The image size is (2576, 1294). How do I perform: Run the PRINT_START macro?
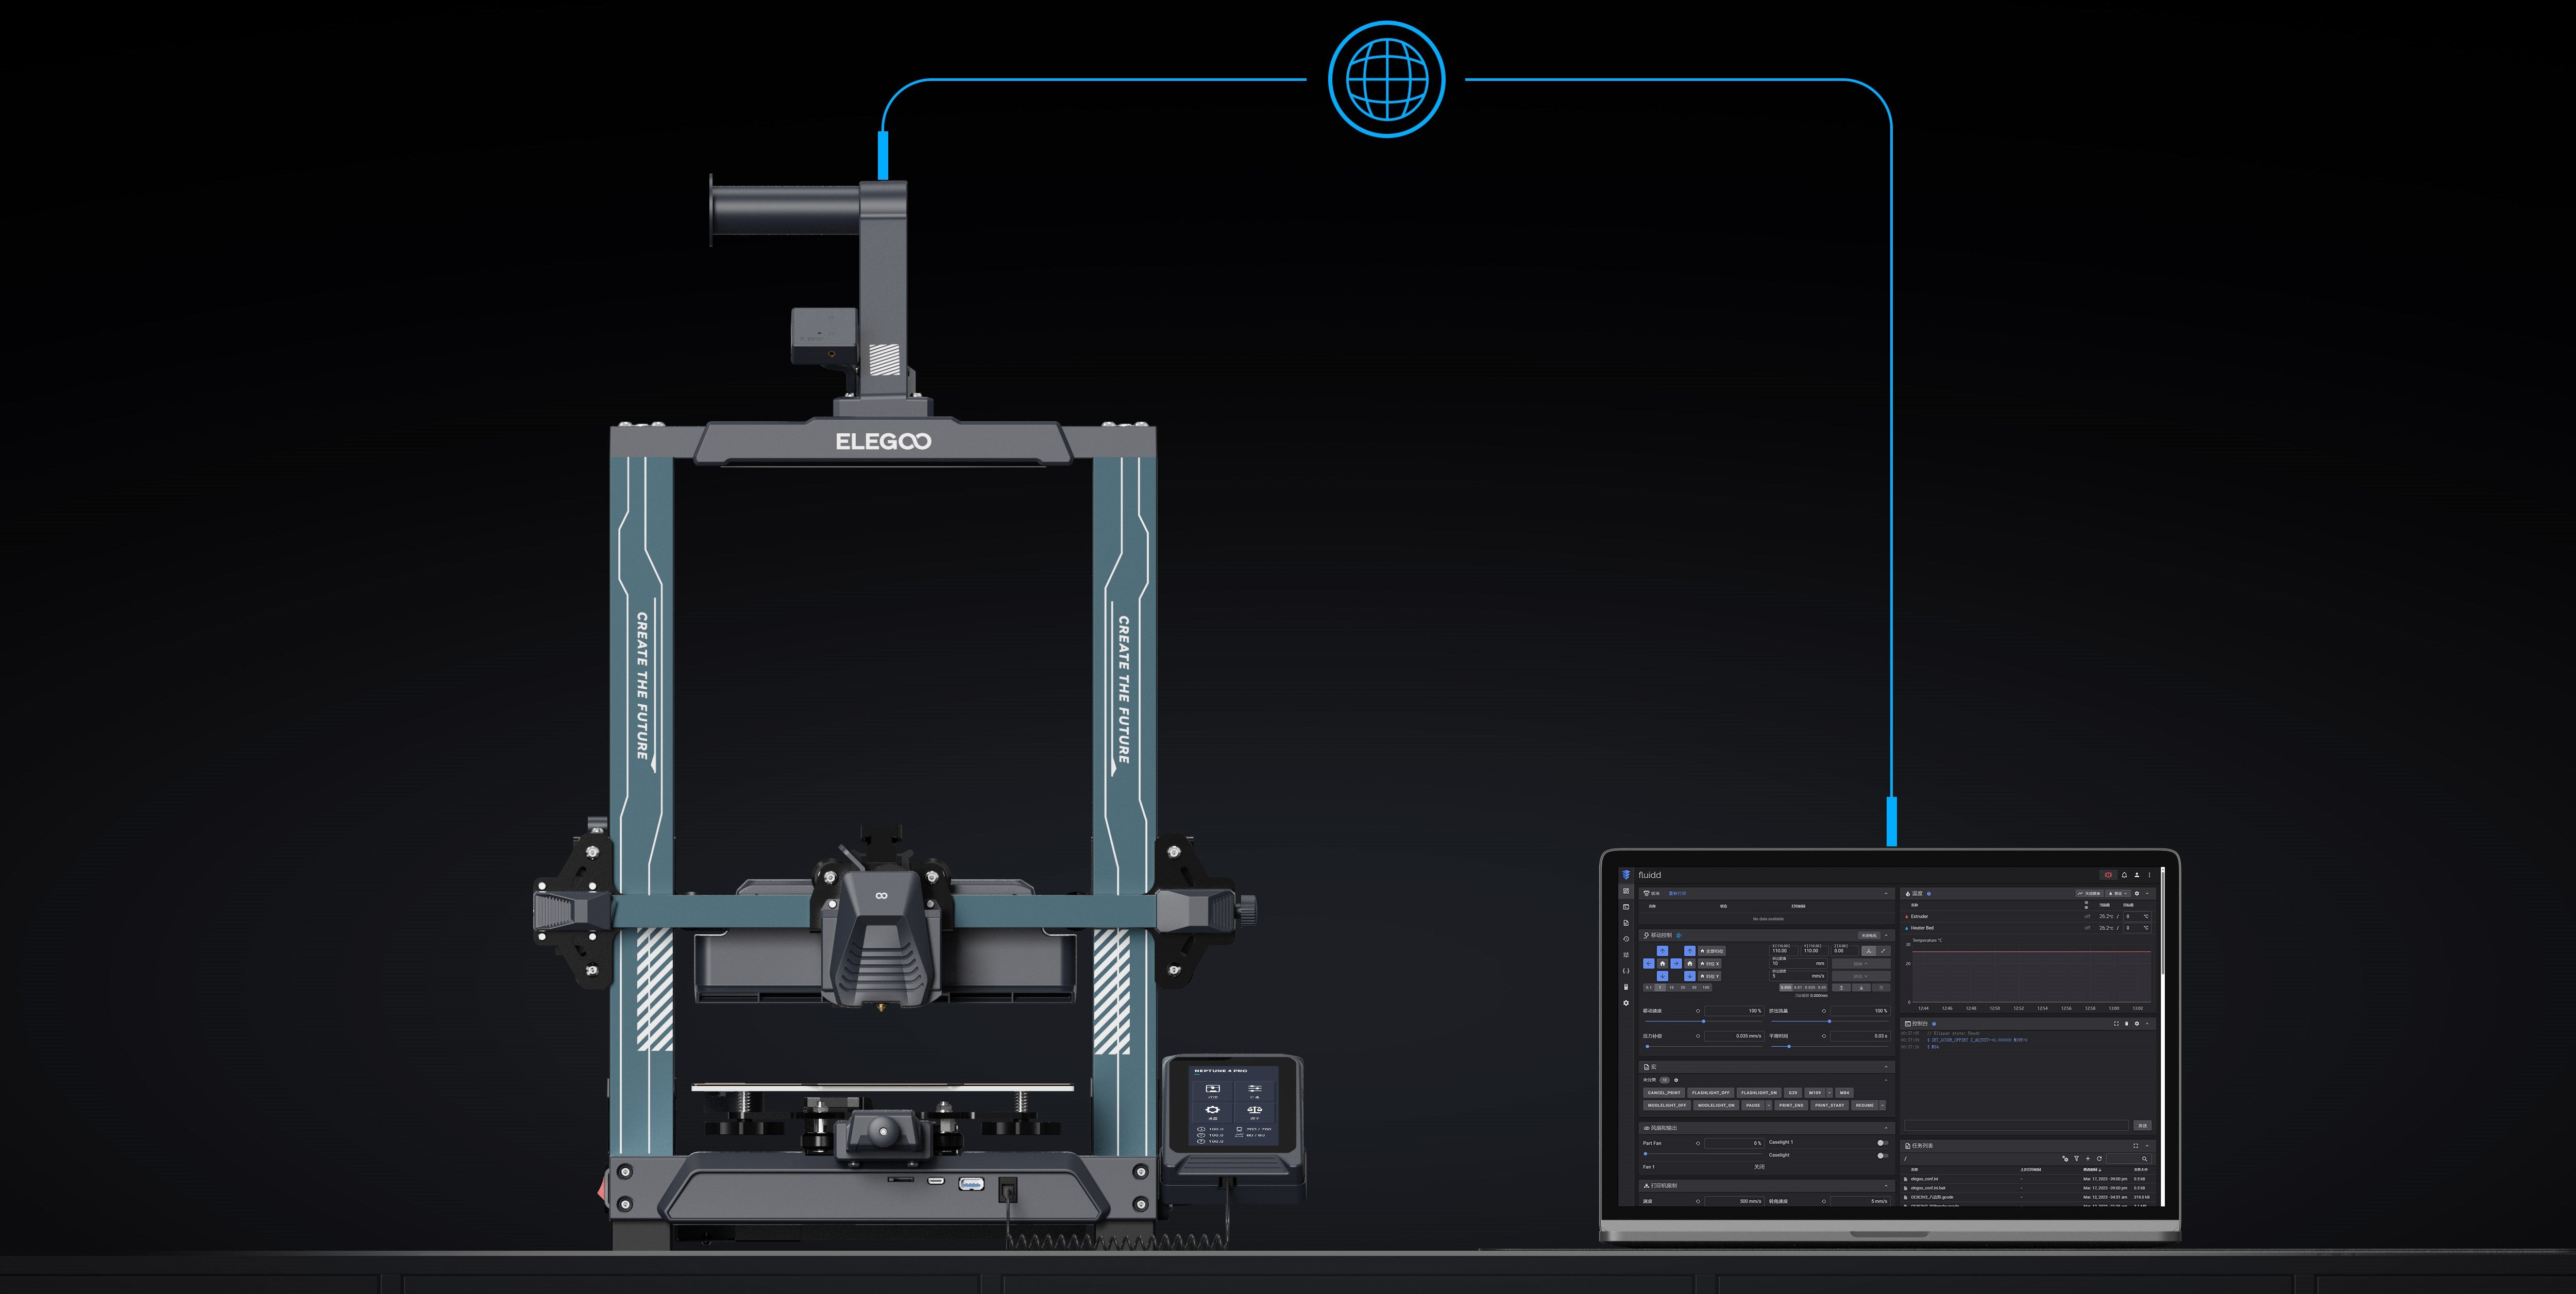point(1830,1106)
